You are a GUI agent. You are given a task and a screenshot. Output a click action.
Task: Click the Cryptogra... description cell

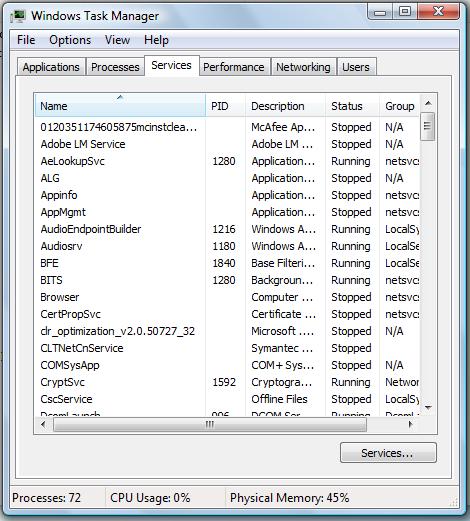coord(282,382)
